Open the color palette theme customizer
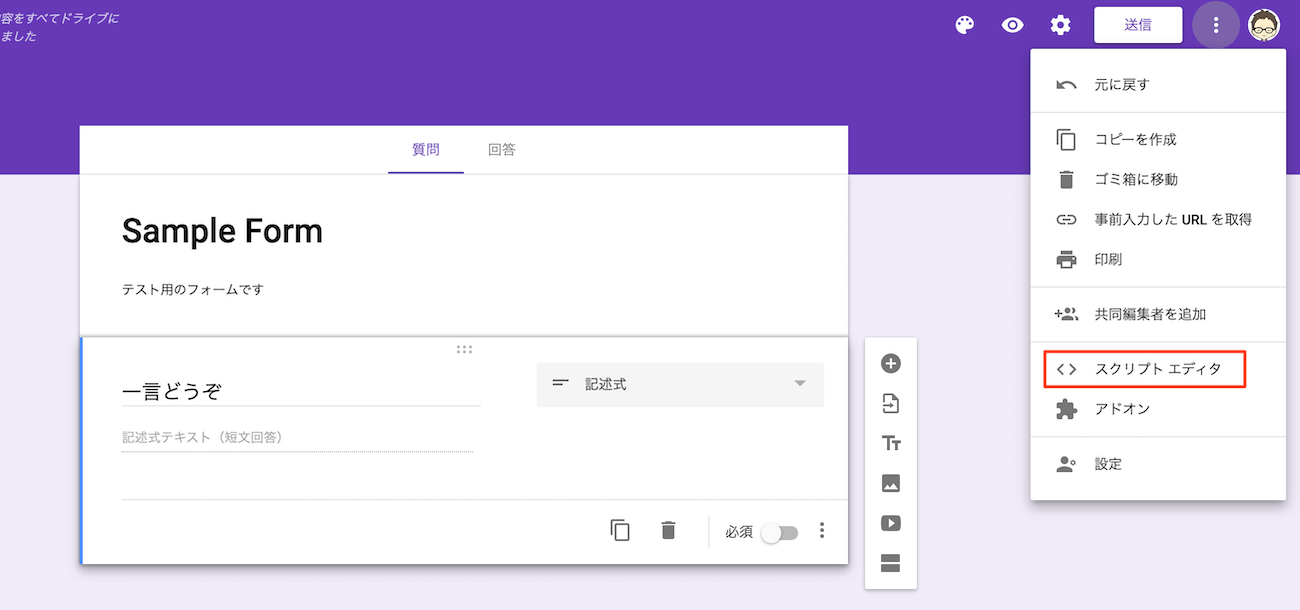1300x610 pixels. pos(964,25)
